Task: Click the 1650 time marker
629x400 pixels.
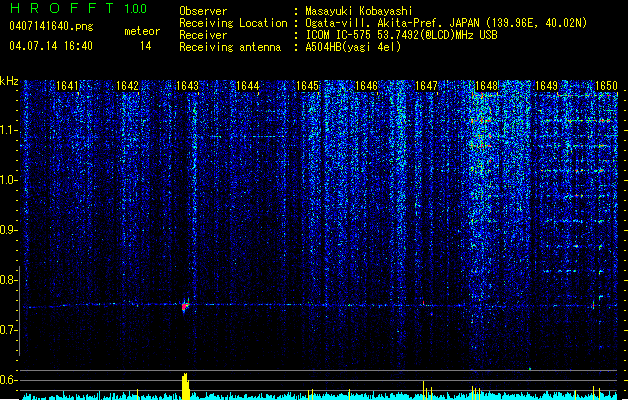Action: click(606, 86)
